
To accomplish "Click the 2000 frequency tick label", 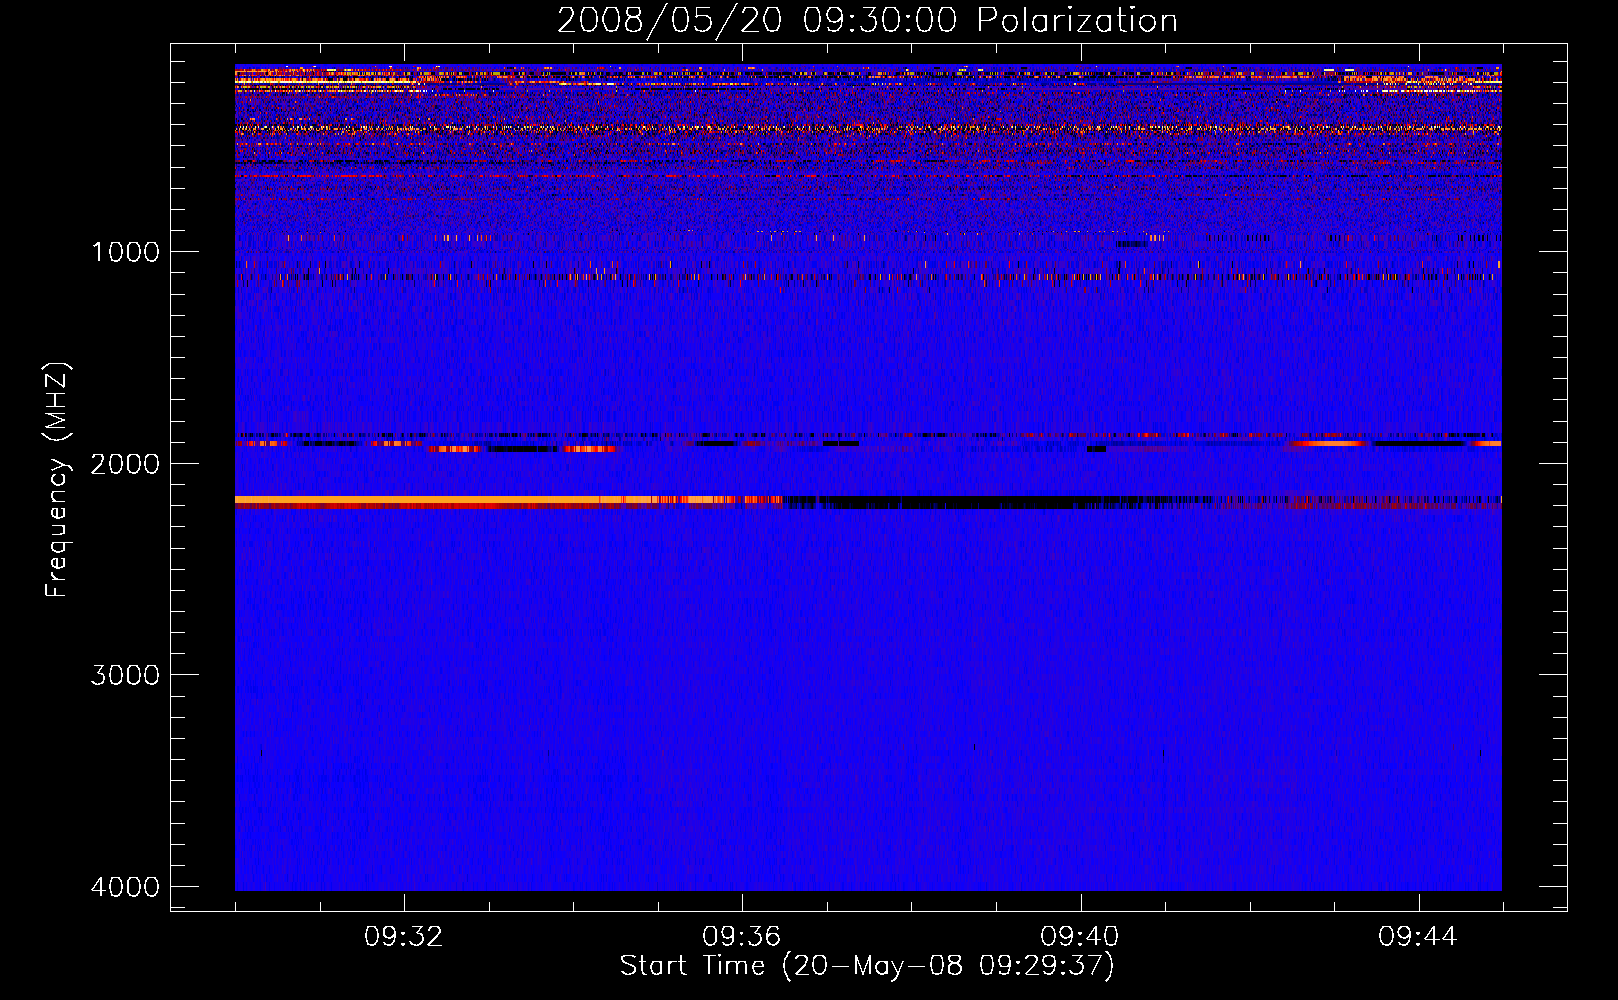I will tap(125, 463).
